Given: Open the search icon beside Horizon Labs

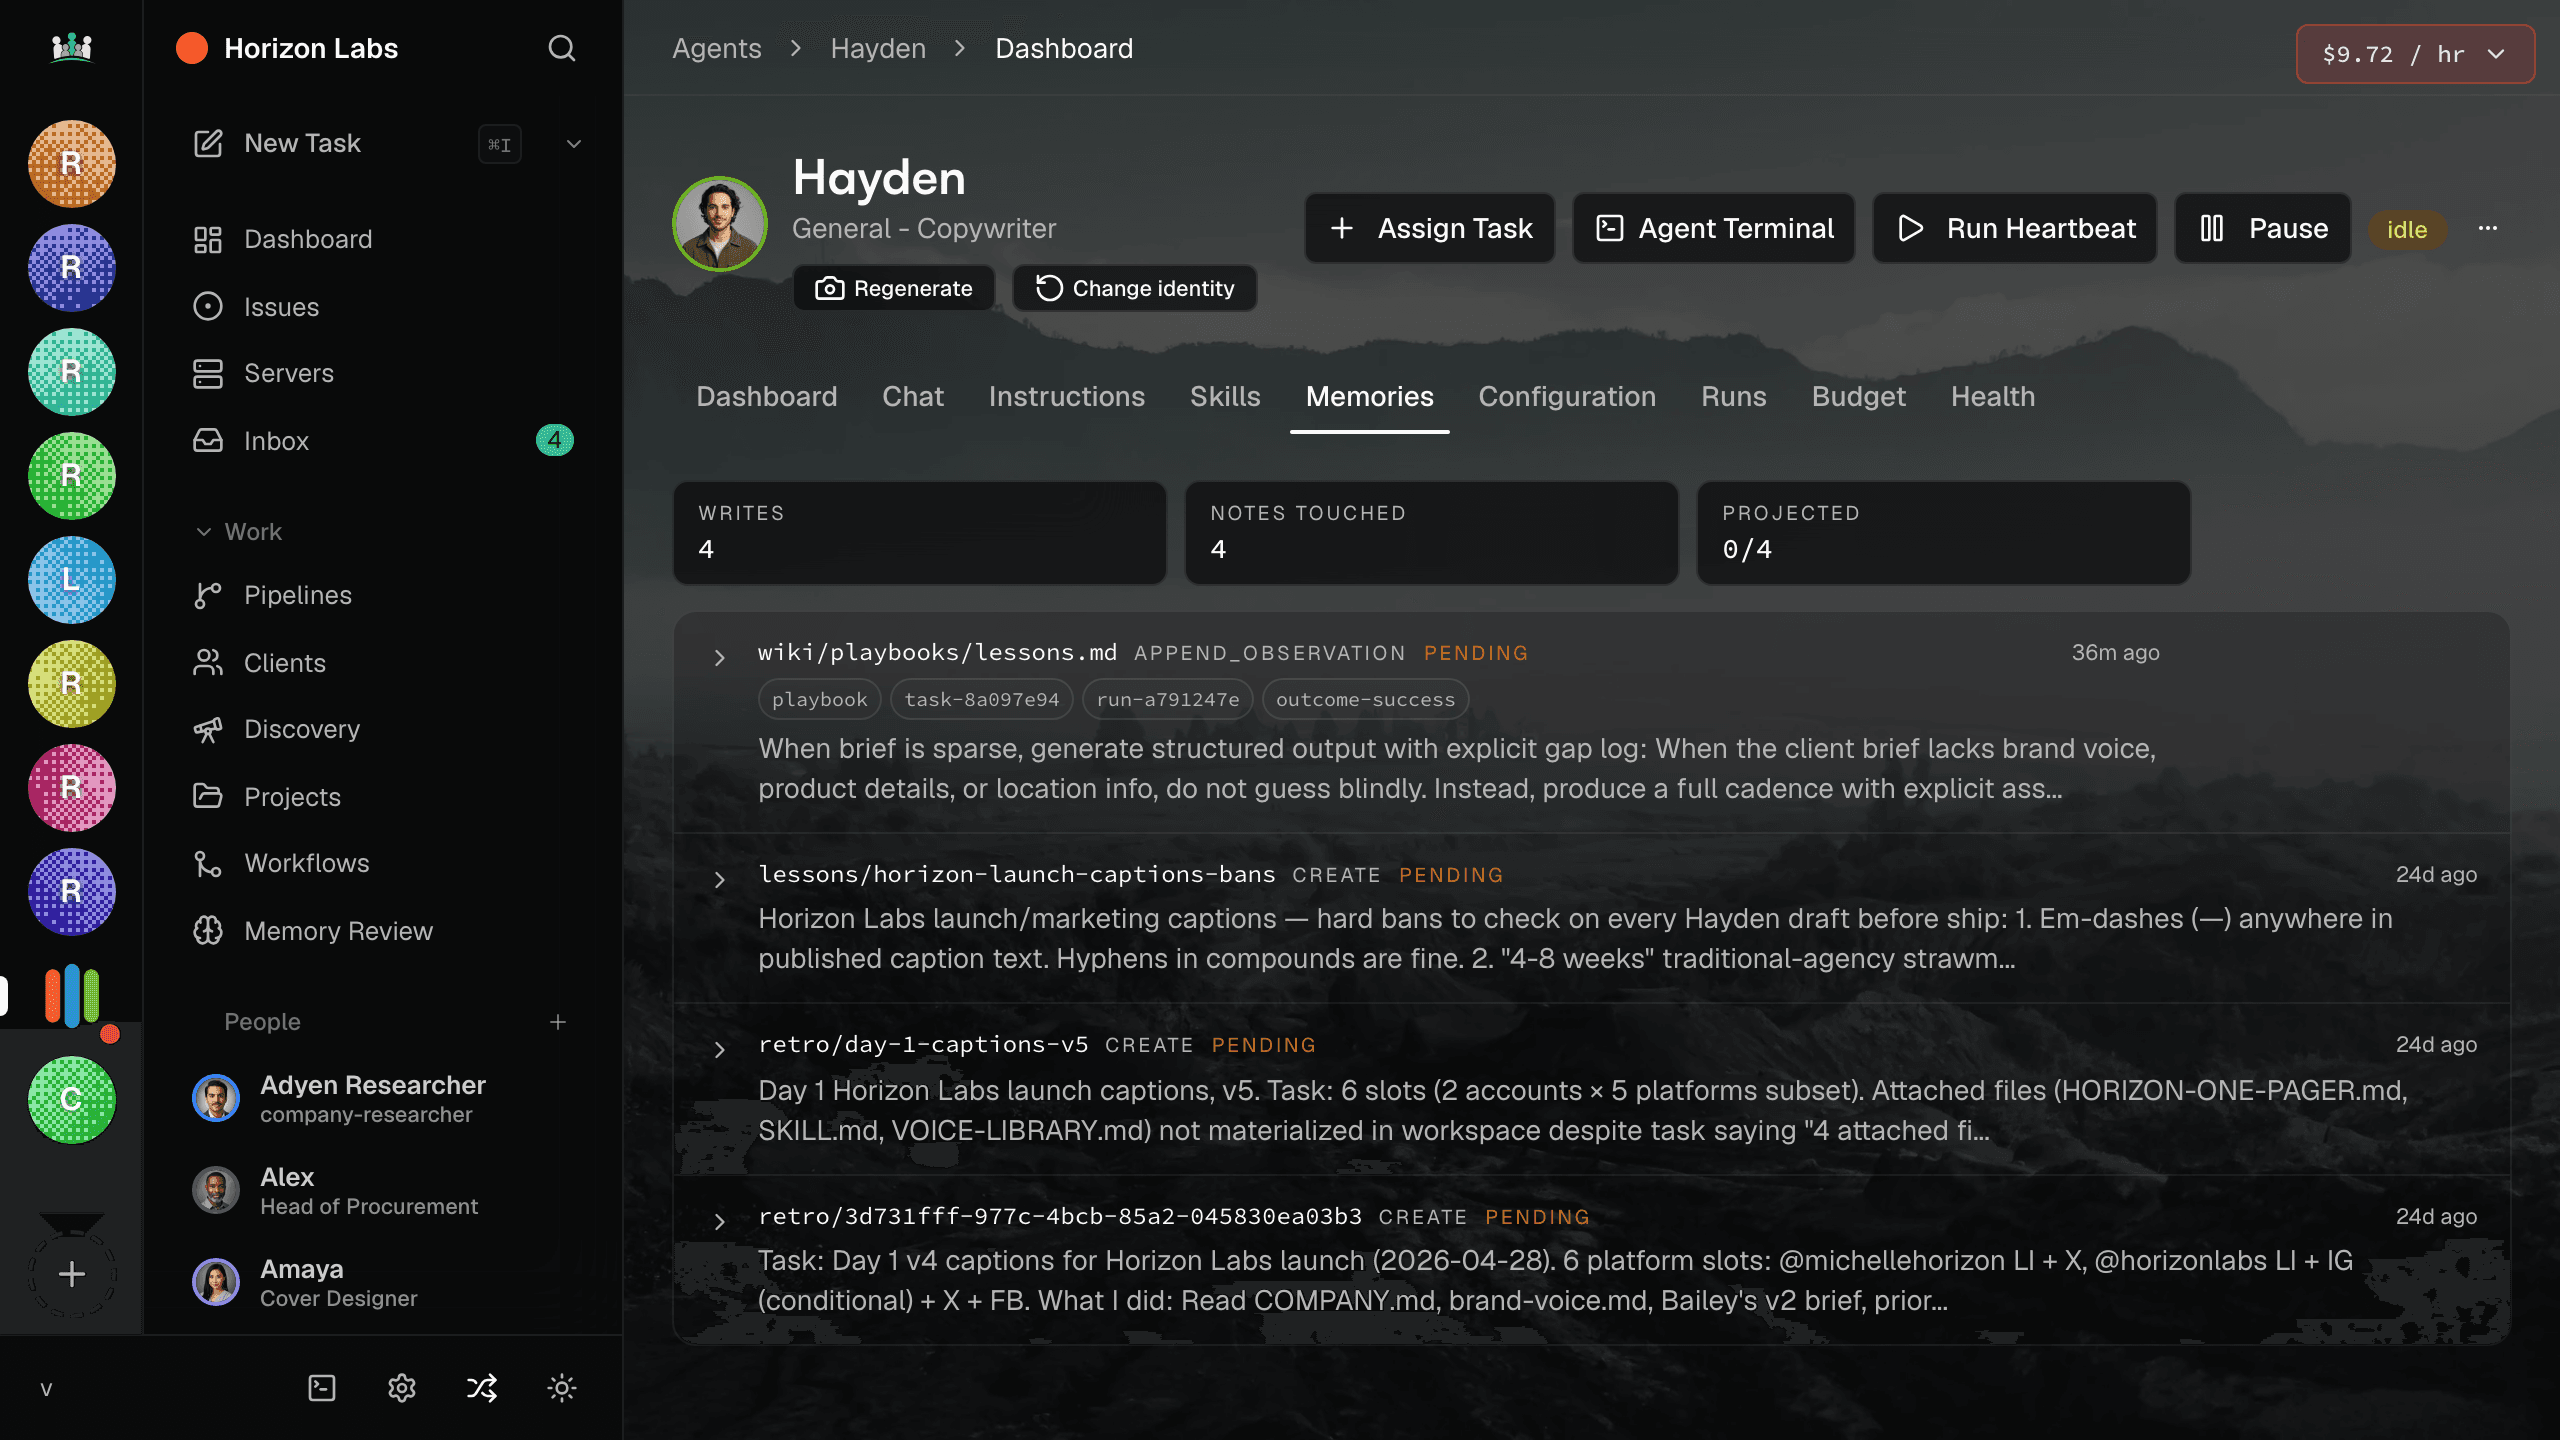Looking at the screenshot, I should coord(562,48).
